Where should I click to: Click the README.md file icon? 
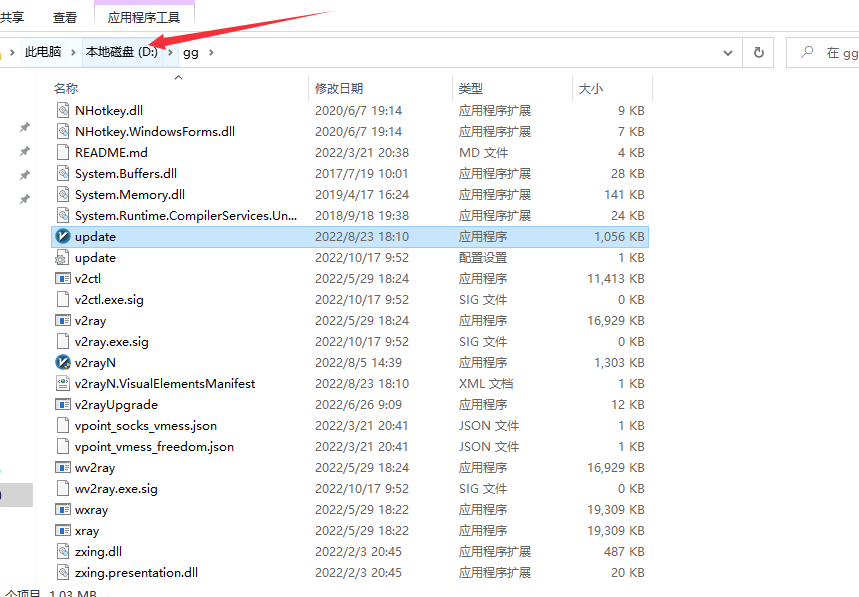point(63,152)
